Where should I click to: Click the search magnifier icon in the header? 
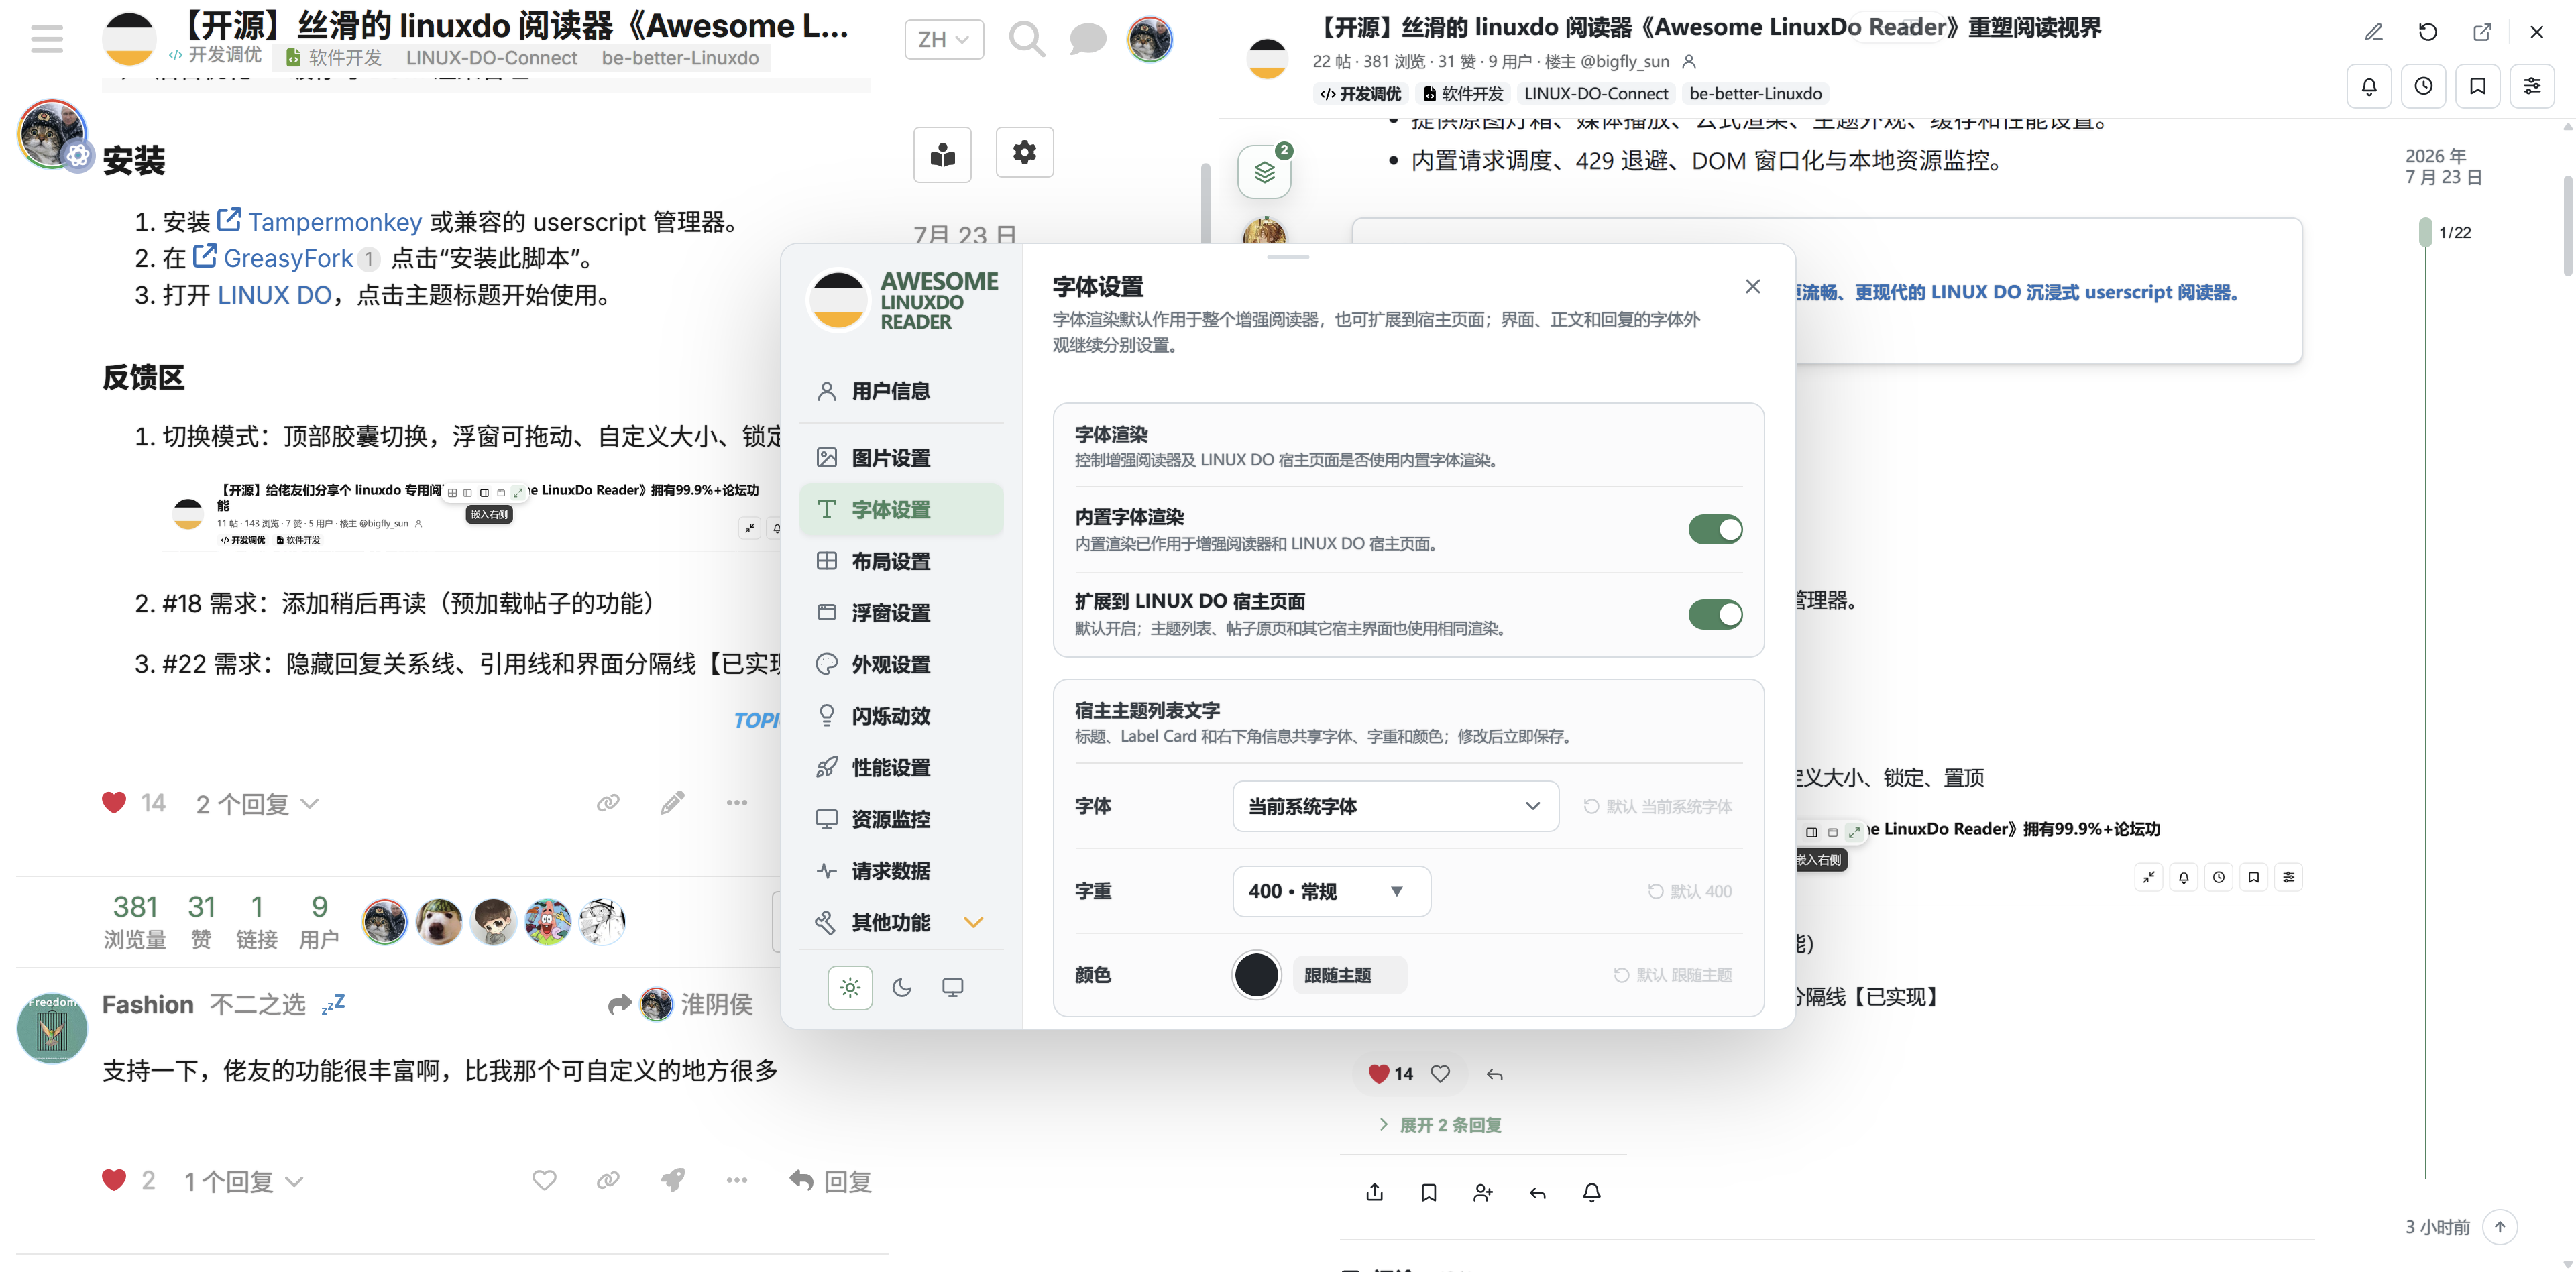coord(1026,39)
